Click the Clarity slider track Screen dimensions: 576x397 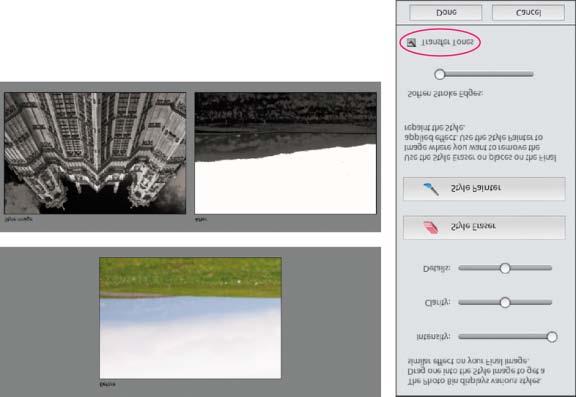tap(505, 303)
